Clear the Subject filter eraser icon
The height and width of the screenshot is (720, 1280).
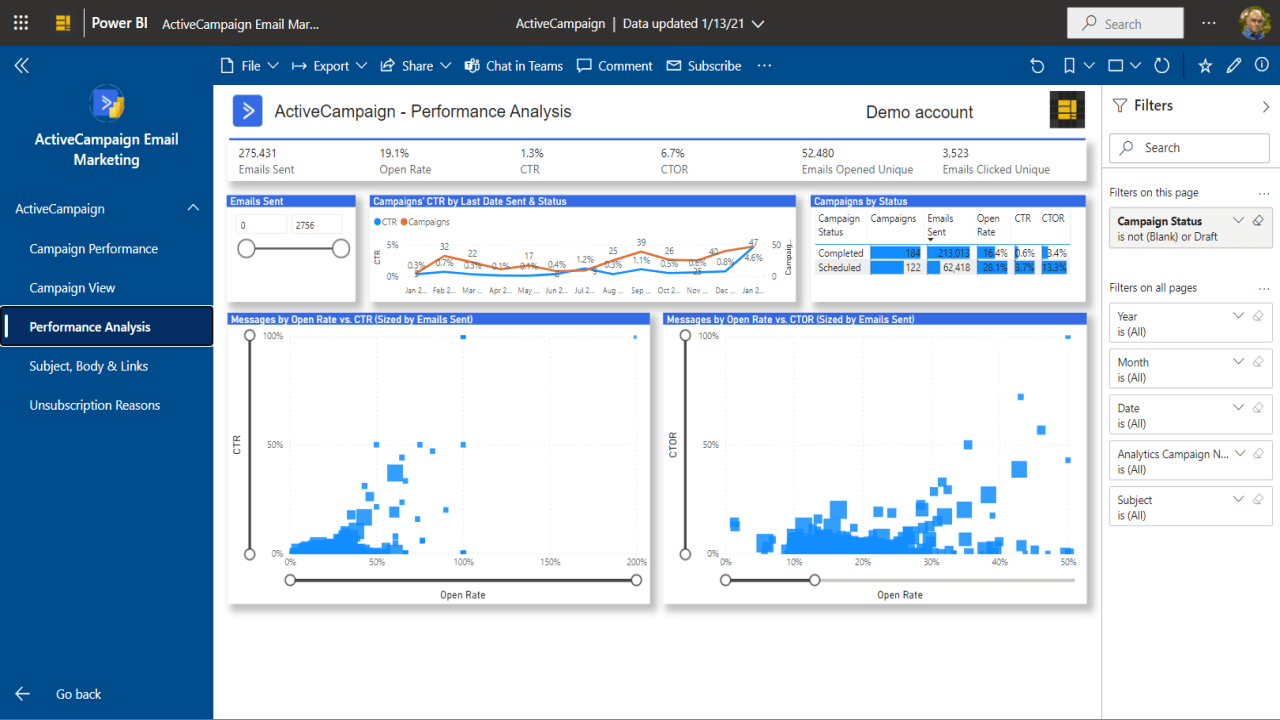click(x=1258, y=499)
